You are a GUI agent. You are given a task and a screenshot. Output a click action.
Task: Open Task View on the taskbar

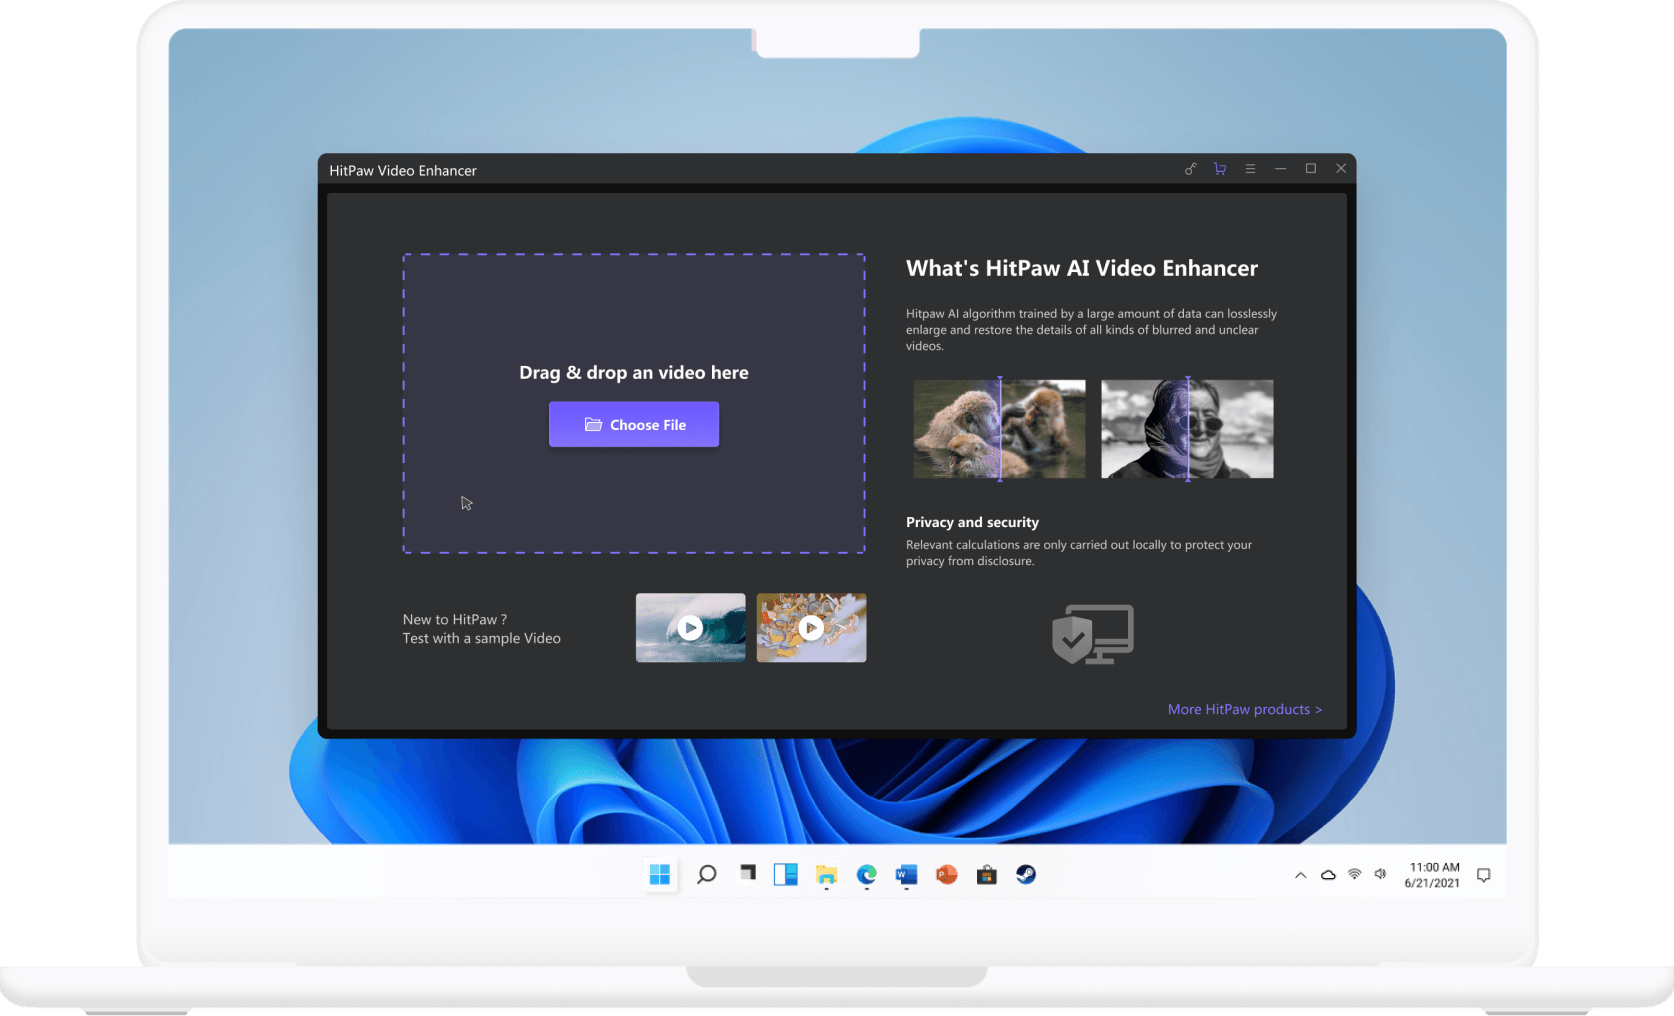pyautogui.click(x=747, y=875)
